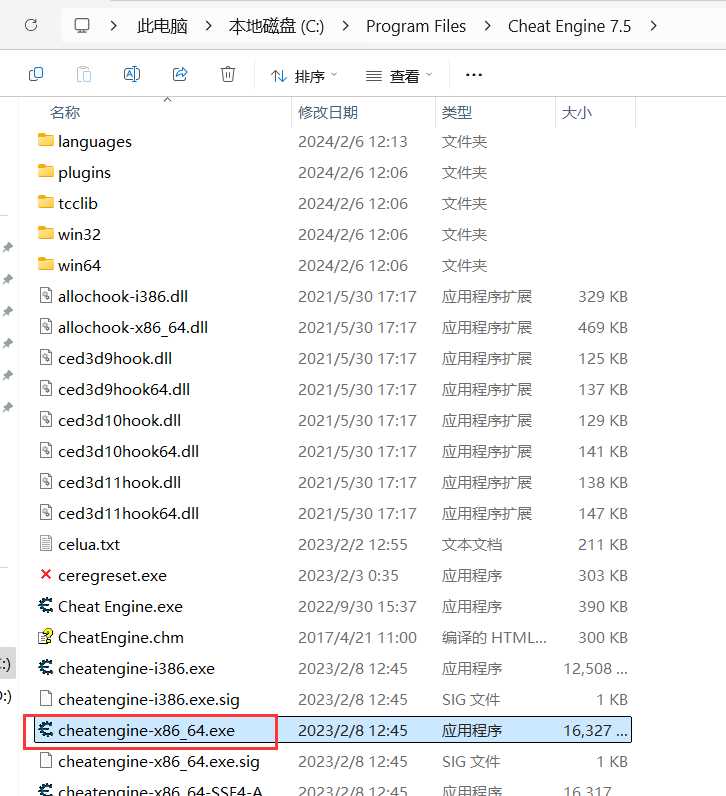
Task: Navigate to 本地磁盘 (C:) breadcrumb
Action: (x=276, y=26)
